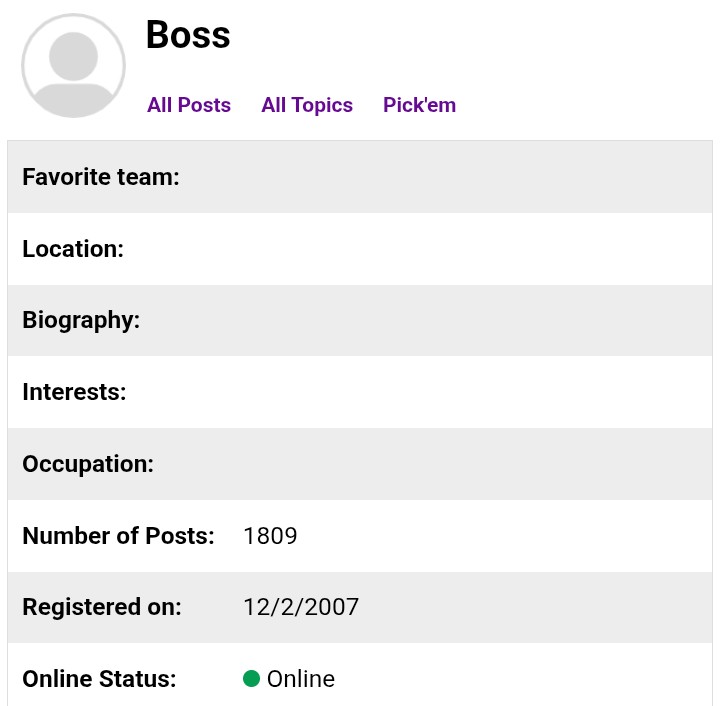Open the All Posts link
The height and width of the screenshot is (706, 720).
[189, 105]
